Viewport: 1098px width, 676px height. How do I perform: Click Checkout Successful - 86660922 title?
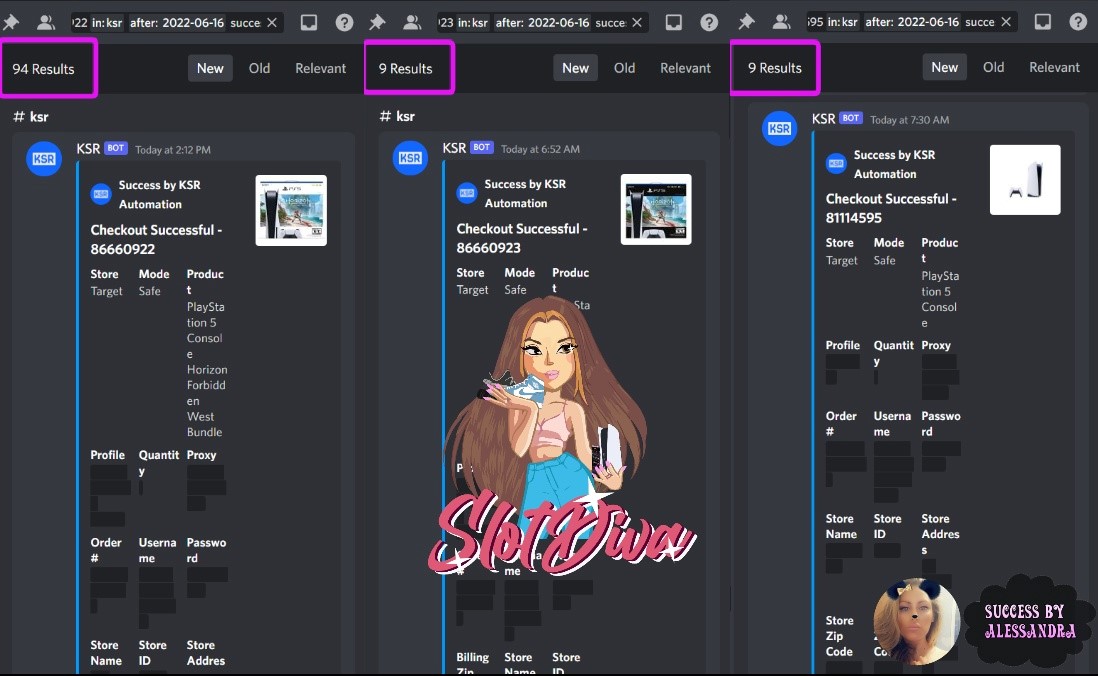156,239
